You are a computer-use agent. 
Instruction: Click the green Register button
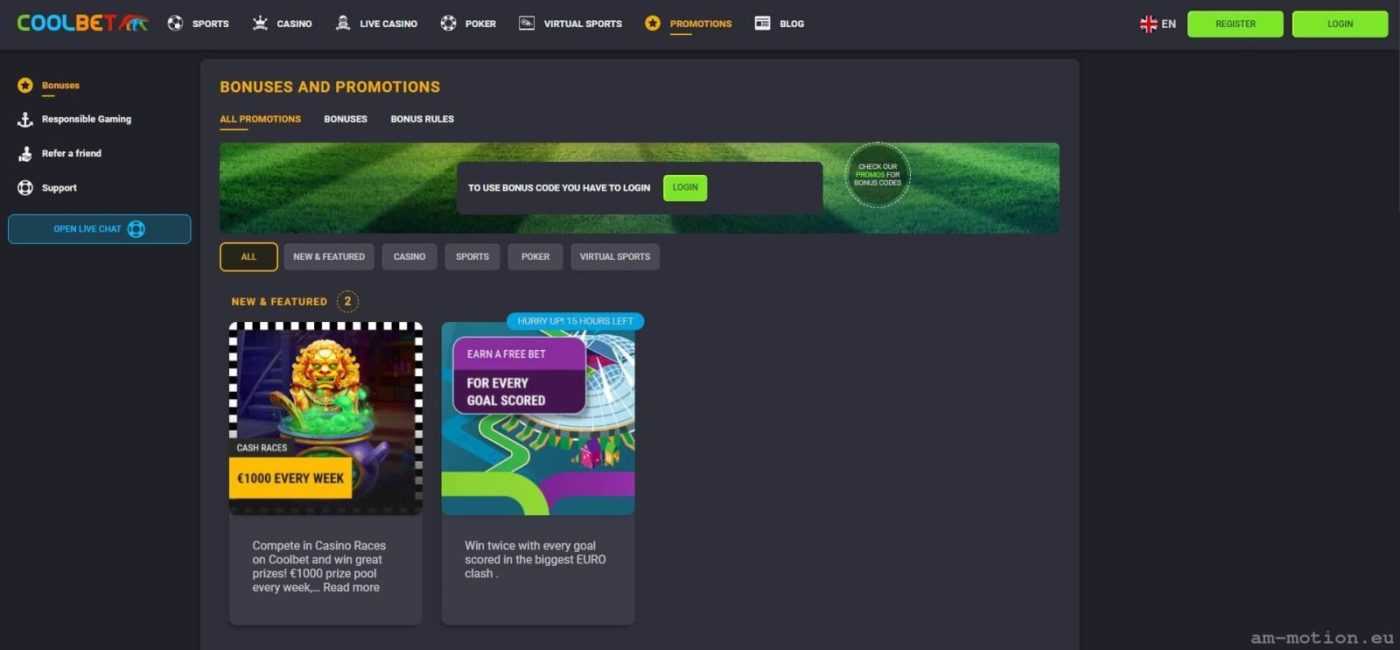[1235, 24]
